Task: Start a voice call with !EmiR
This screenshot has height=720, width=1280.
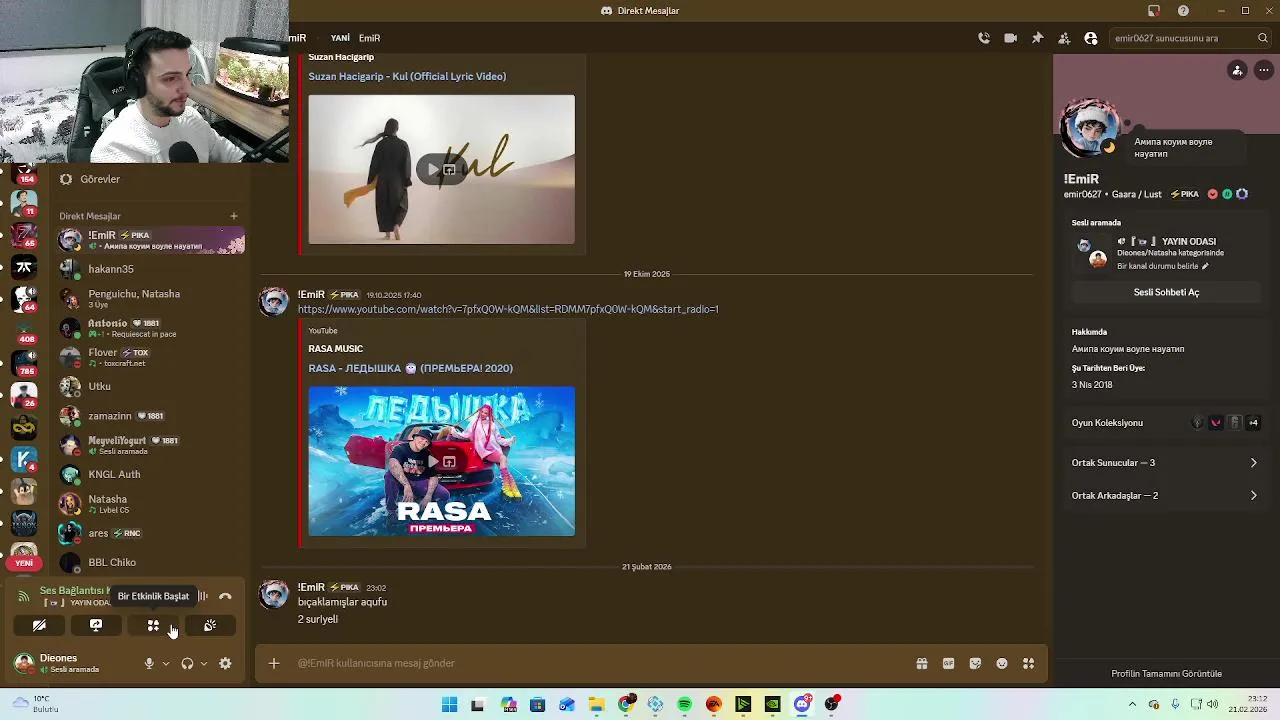Action: click(x=984, y=38)
